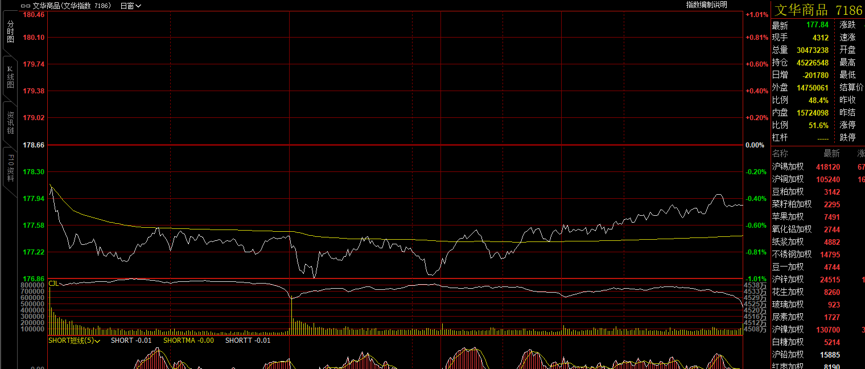This screenshot has width=865, height=369.
Task: Click the 180.46 top price axis label
Action: [x=33, y=14]
